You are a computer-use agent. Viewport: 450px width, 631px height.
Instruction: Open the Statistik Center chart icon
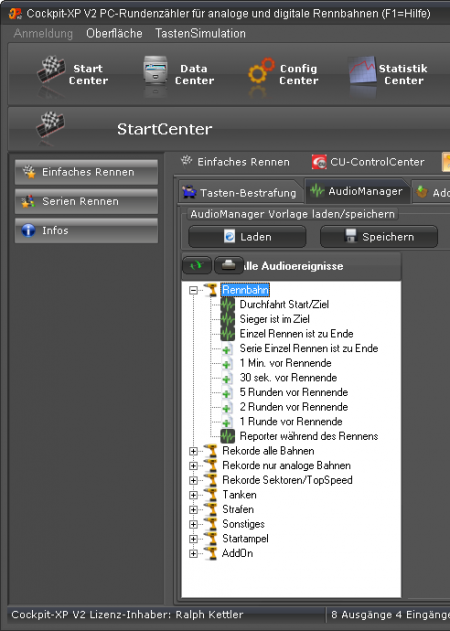(x=363, y=70)
